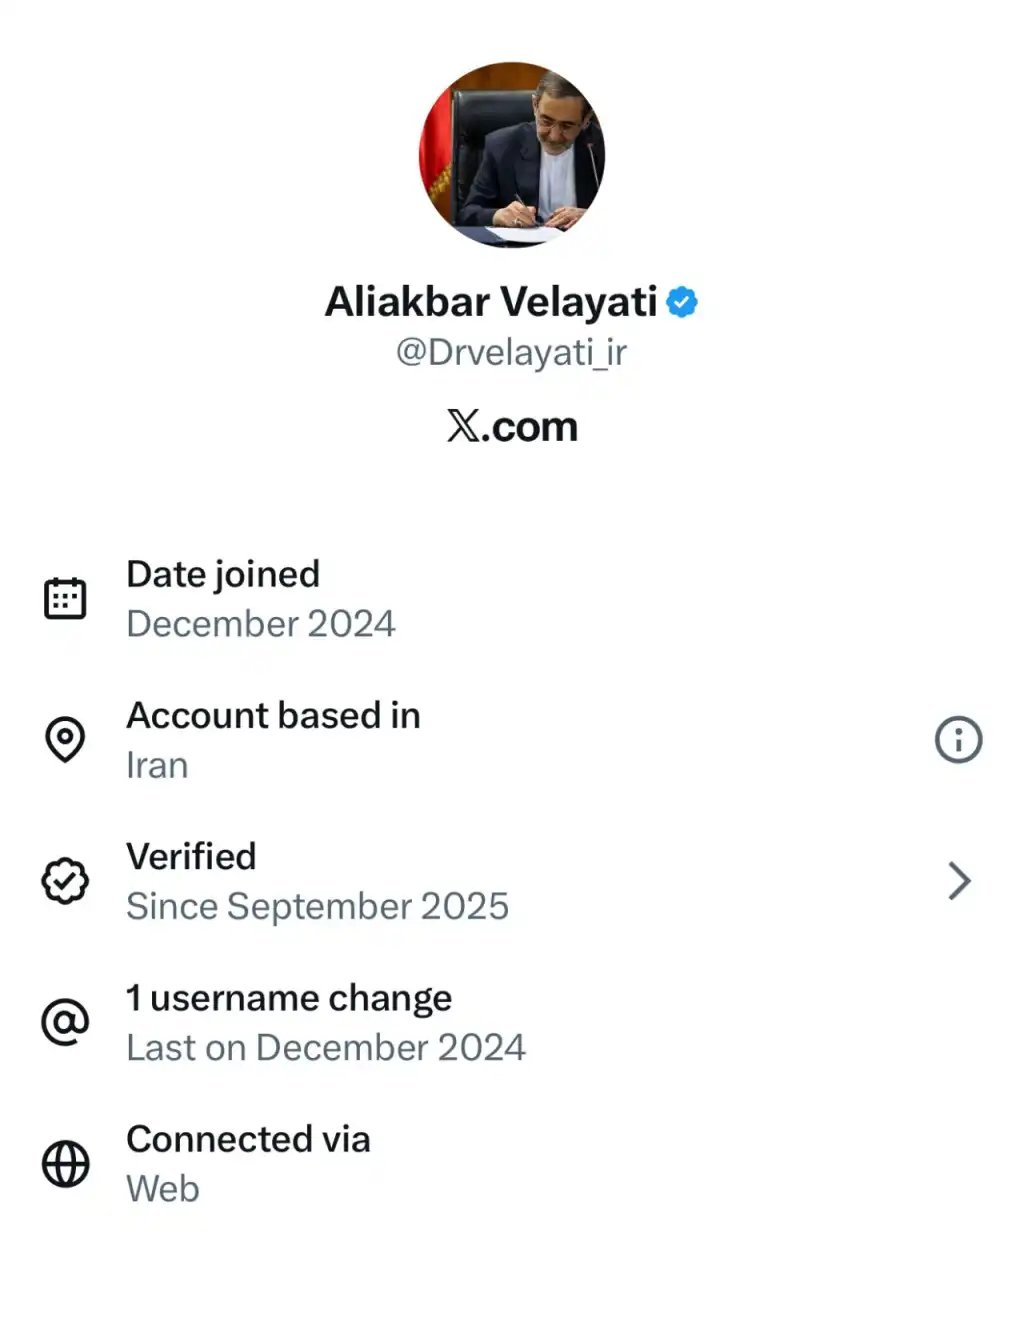Screen dimensions: 1024x1338
Task: Click the Connected via label
Action: (x=248, y=1139)
